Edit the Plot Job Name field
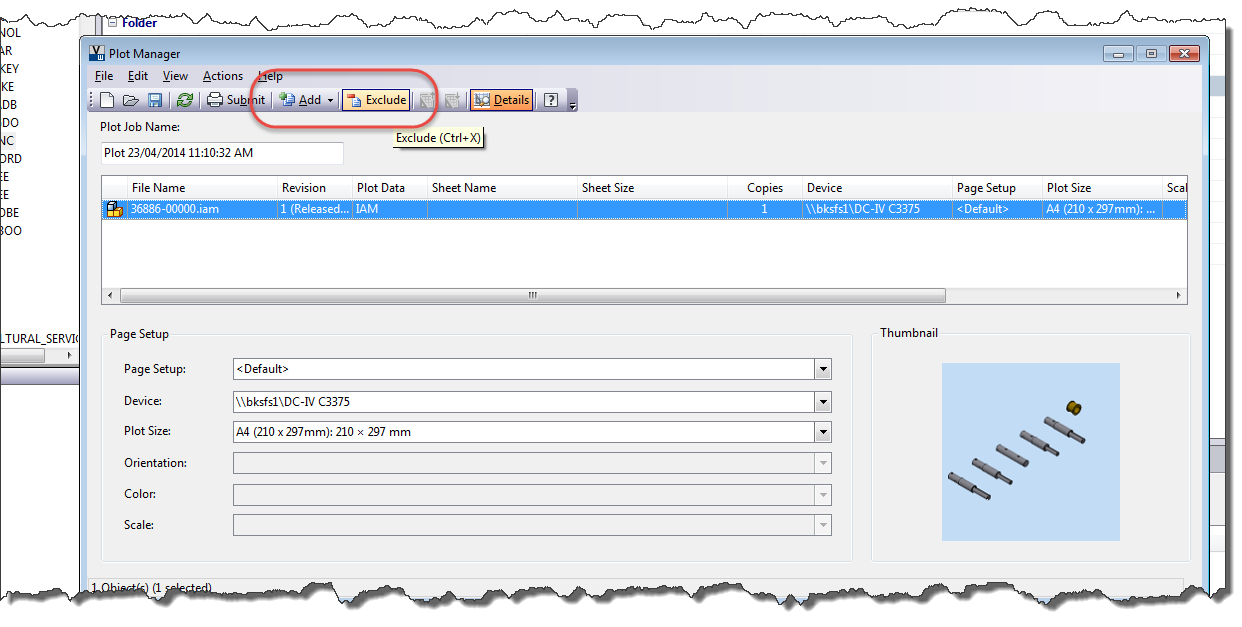 point(220,153)
